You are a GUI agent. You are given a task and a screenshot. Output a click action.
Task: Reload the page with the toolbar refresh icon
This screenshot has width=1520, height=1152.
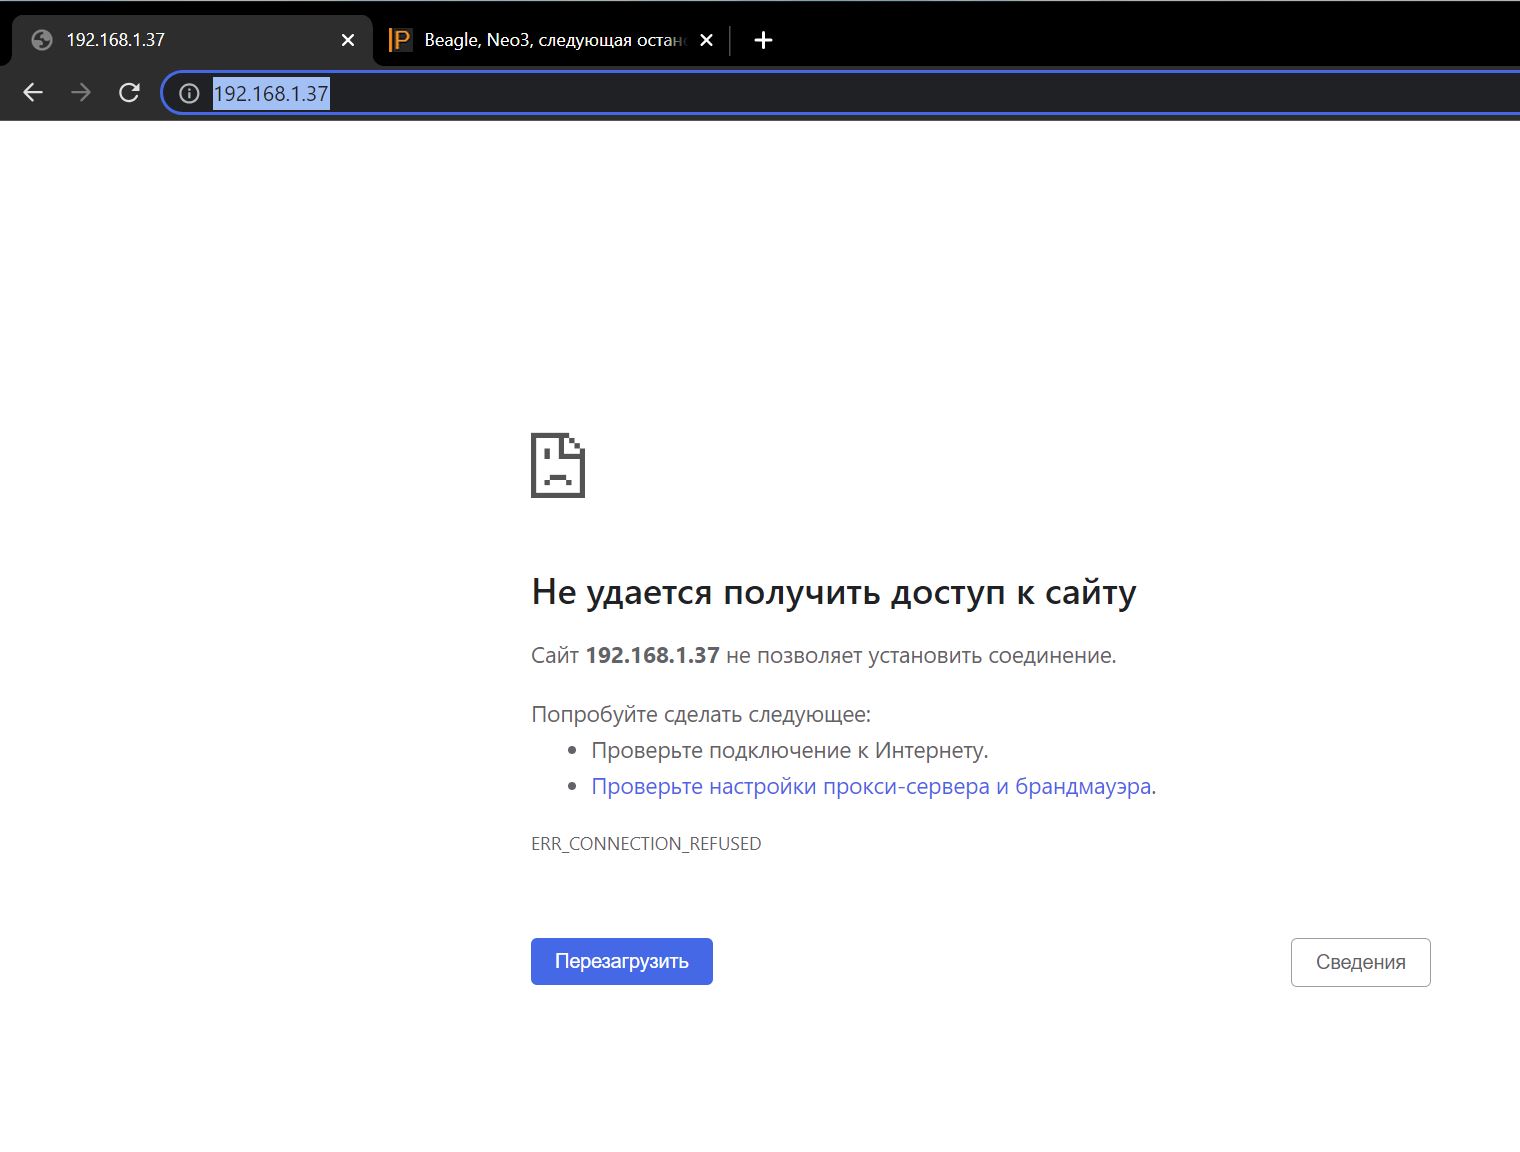(x=129, y=93)
